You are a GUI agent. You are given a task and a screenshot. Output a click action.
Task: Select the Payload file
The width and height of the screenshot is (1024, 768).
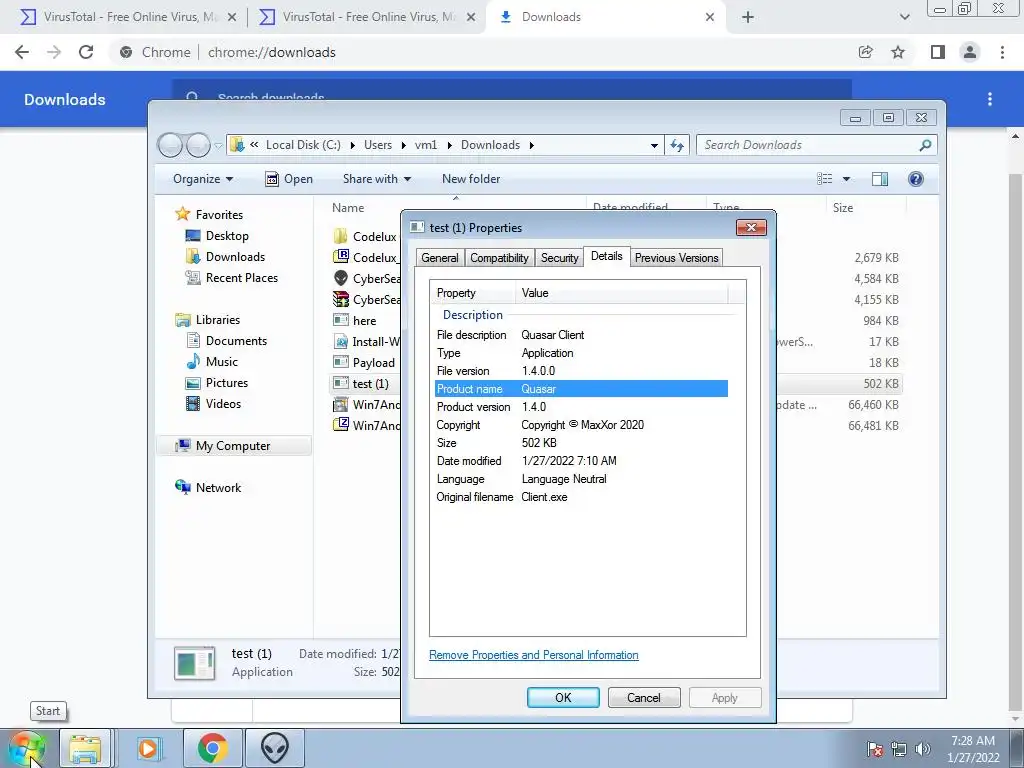[374, 362]
